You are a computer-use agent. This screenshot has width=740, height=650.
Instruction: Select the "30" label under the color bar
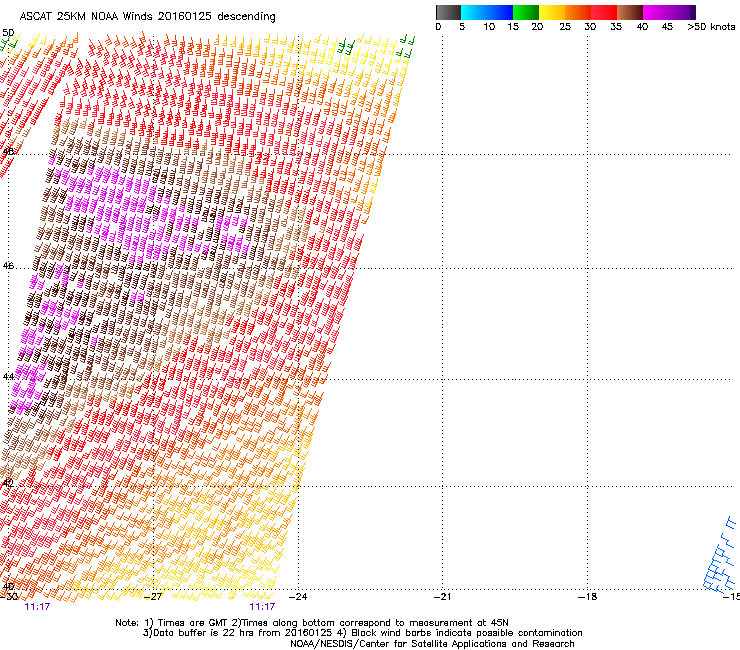pos(590,27)
